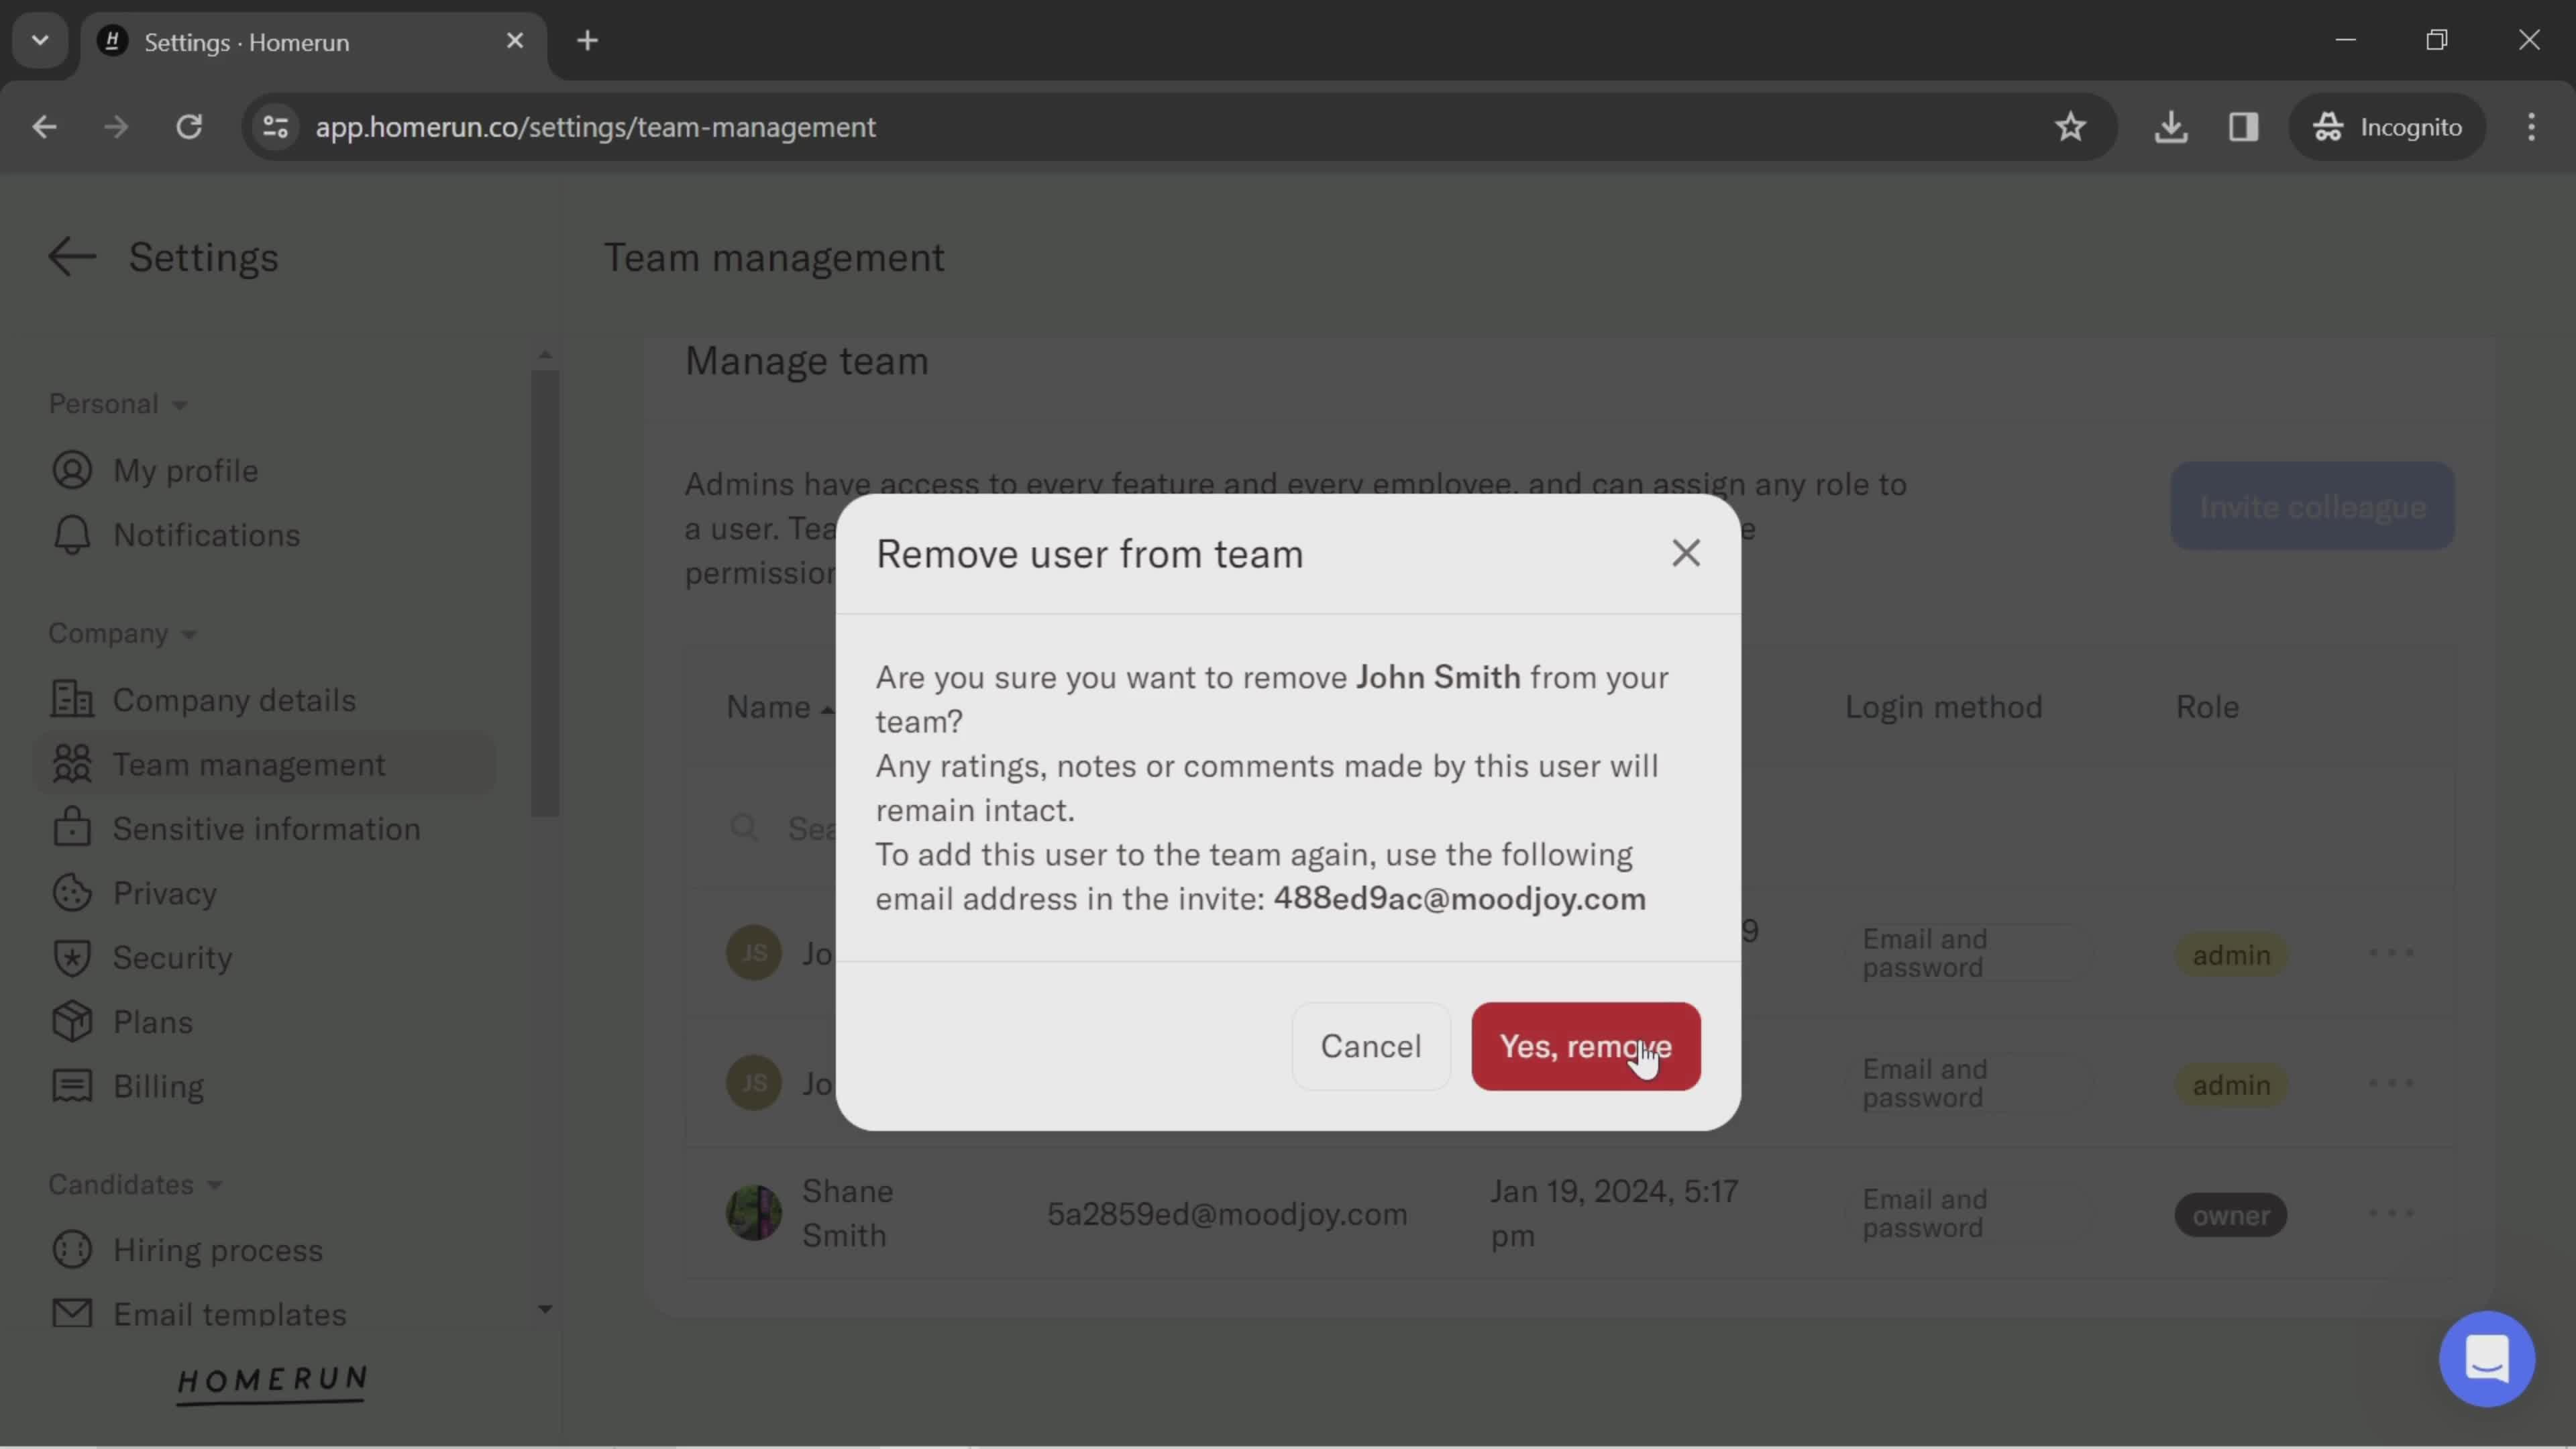Click the address bar URL
Viewport: 2576px width, 1449px height.
(595, 127)
